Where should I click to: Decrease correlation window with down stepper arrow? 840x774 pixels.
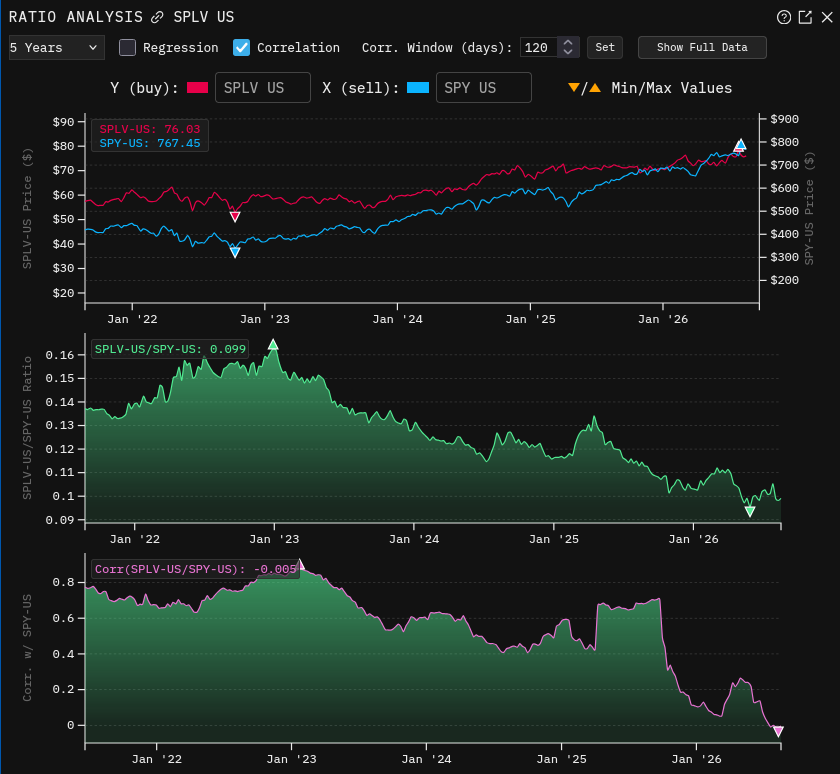coord(568,52)
